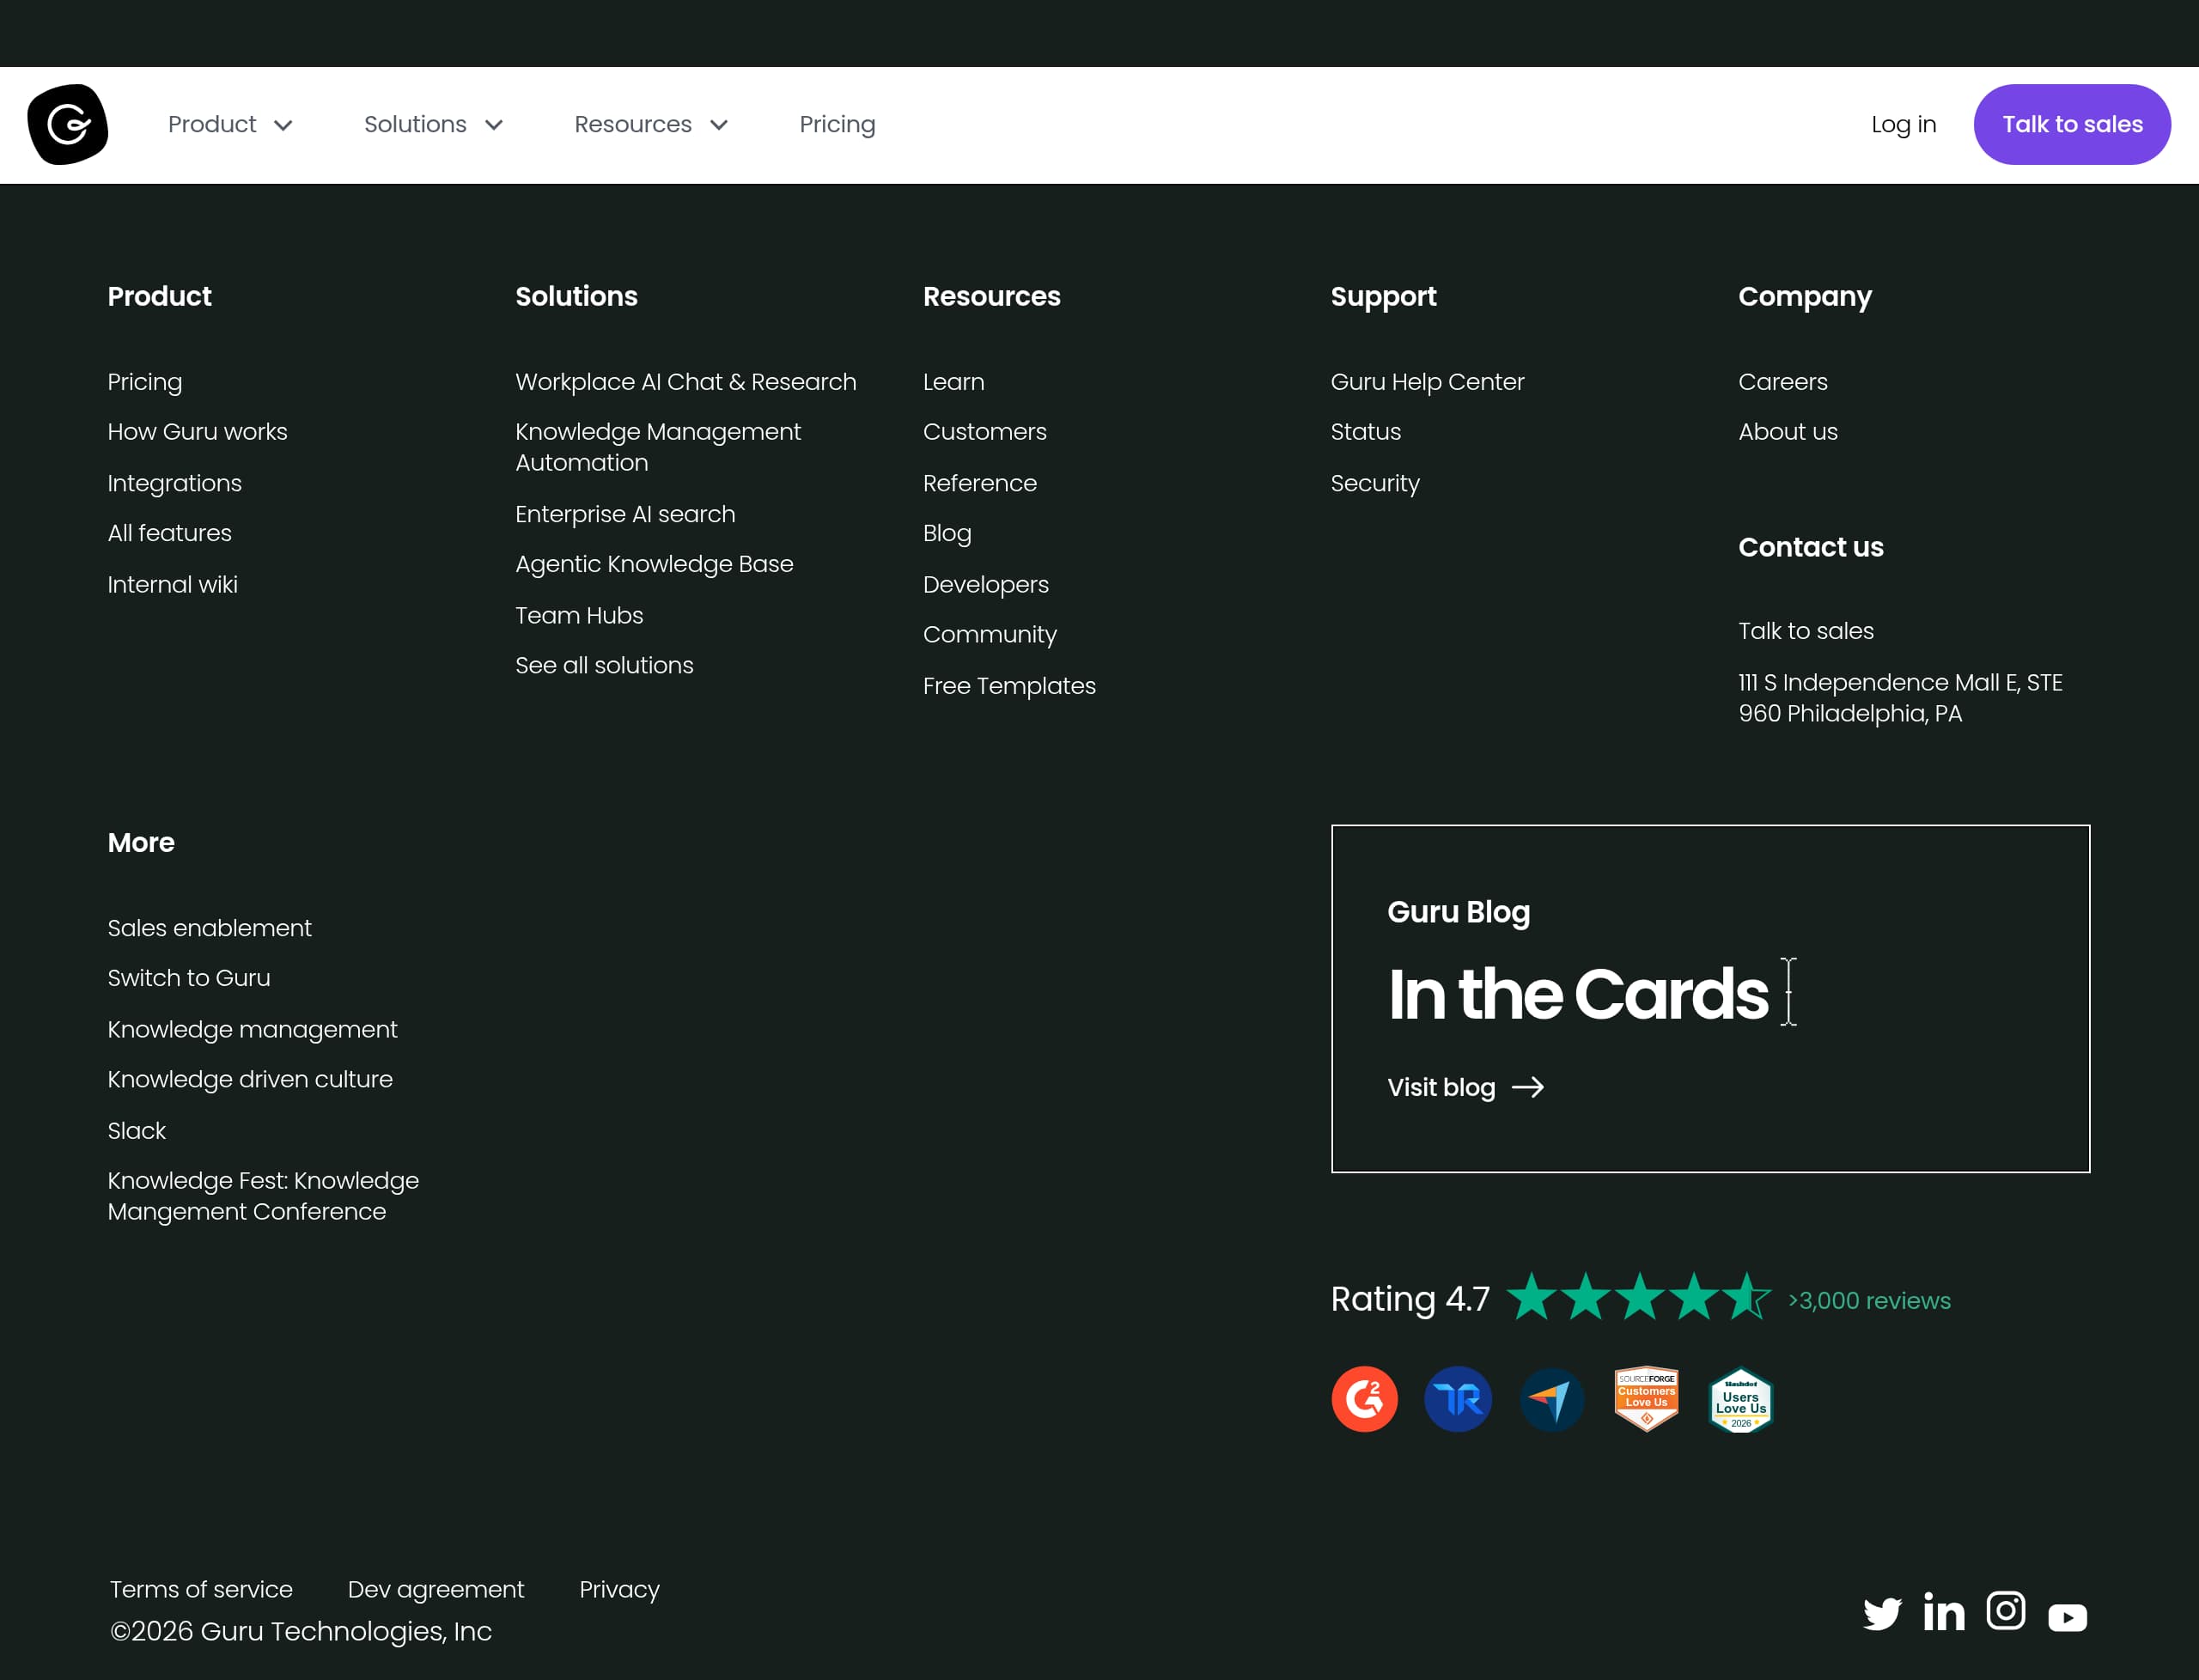This screenshot has height=1680, width=2199.
Task: Click the Slashdot Users Love Us badge
Action: pyautogui.click(x=1740, y=1399)
